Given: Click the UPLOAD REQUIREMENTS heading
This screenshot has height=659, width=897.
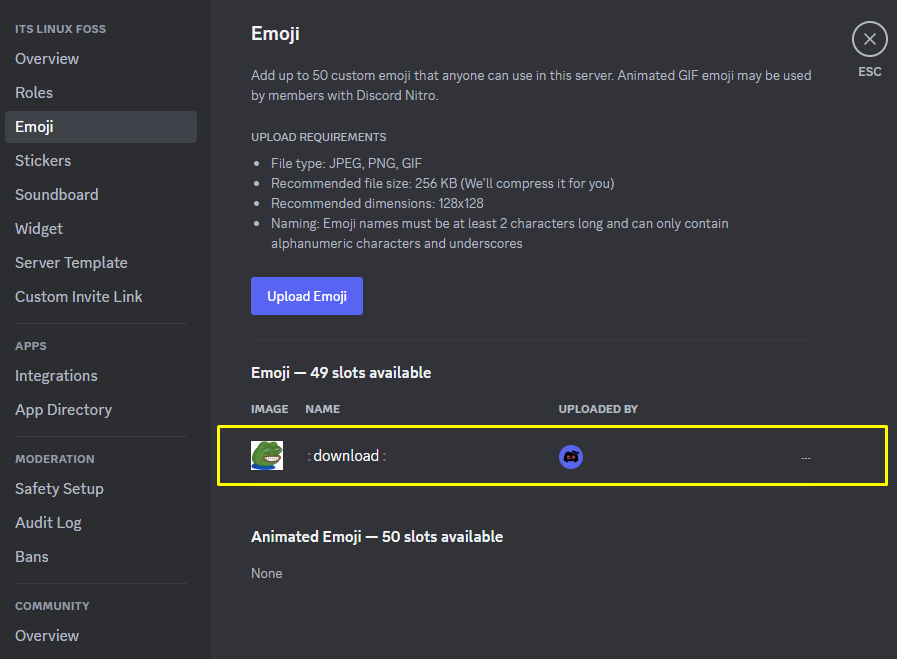Looking at the screenshot, I should [x=319, y=137].
